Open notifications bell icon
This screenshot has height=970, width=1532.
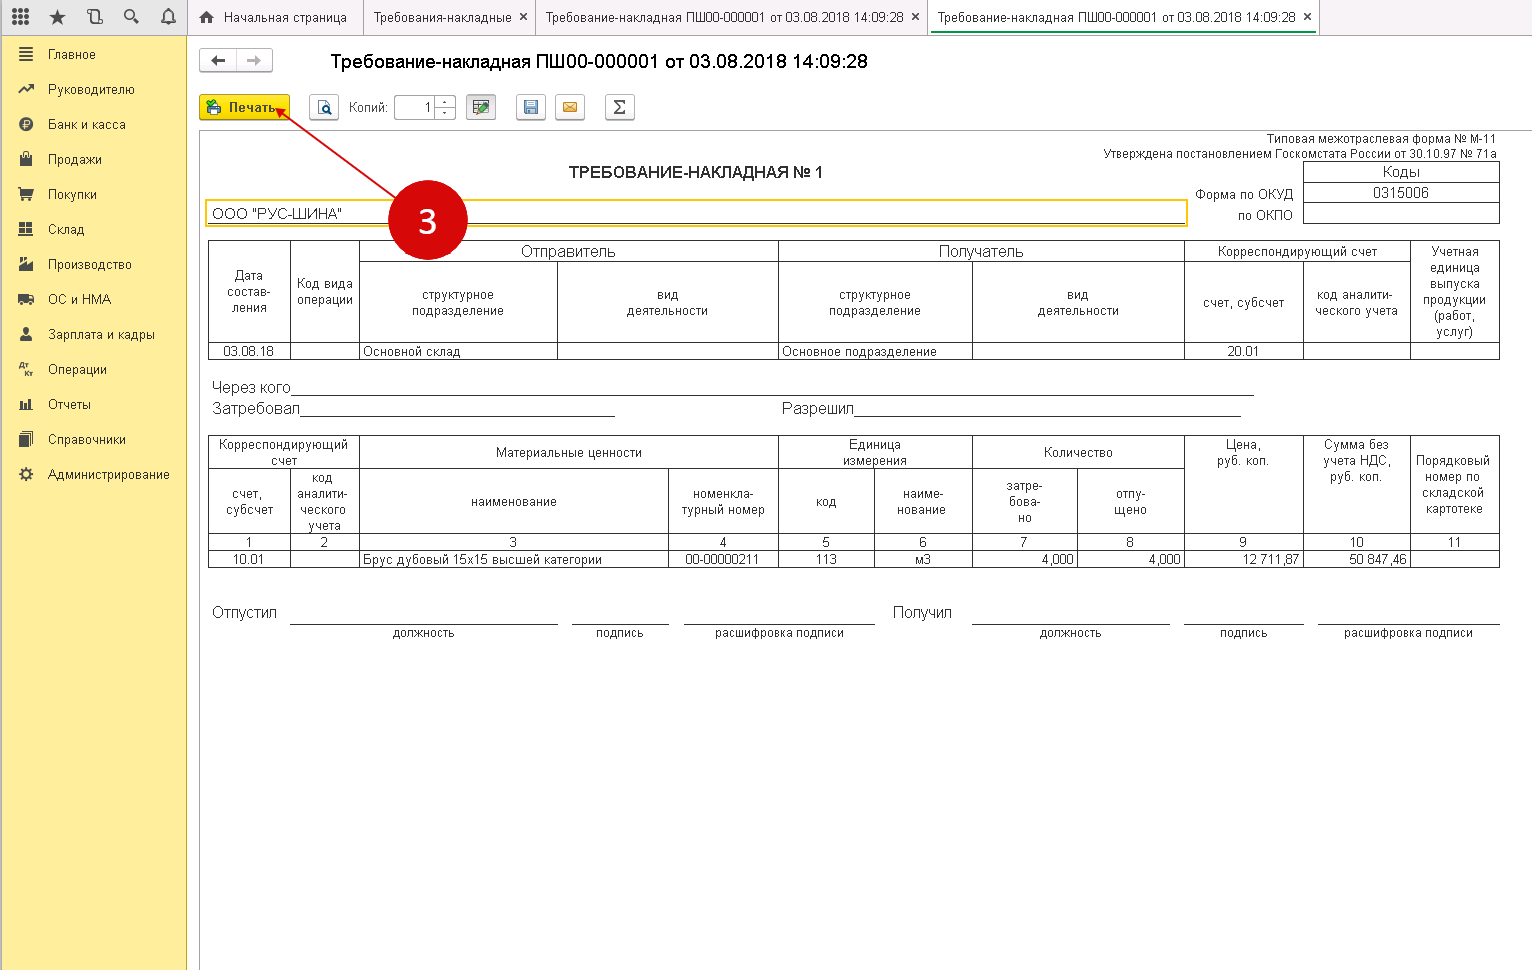168,17
